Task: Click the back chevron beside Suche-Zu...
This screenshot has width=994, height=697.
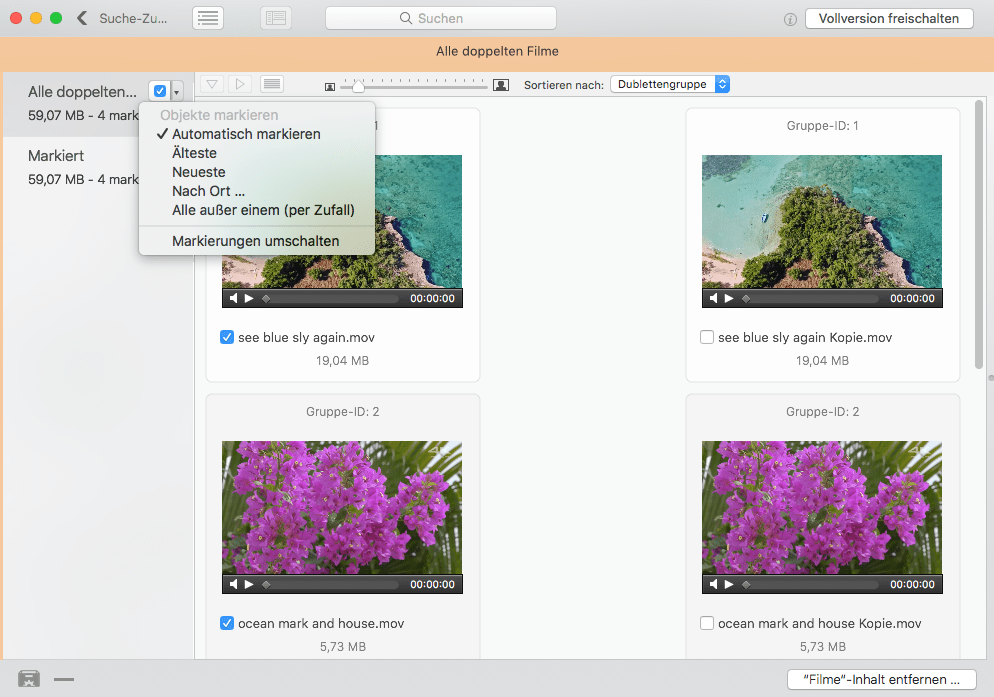Action: click(x=82, y=17)
